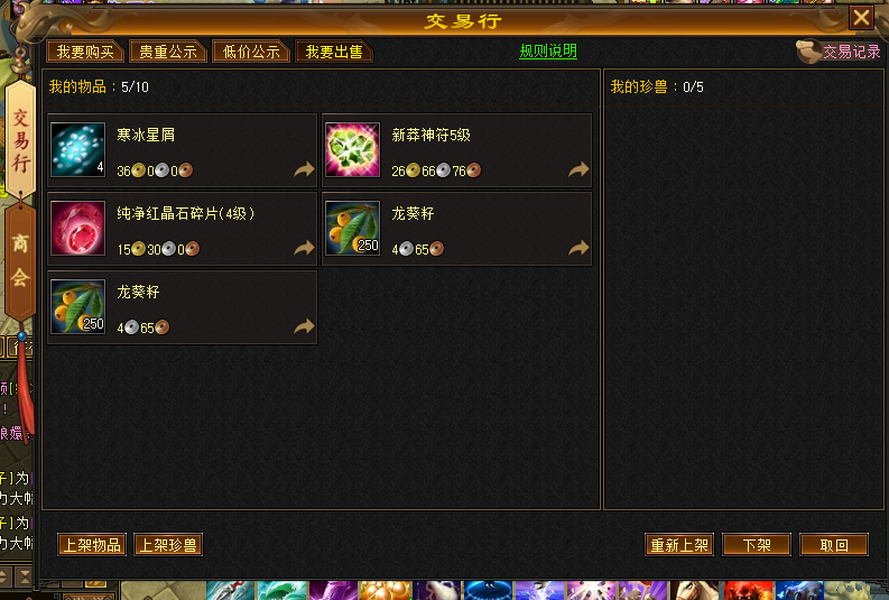Click the 下架 button

756,545
